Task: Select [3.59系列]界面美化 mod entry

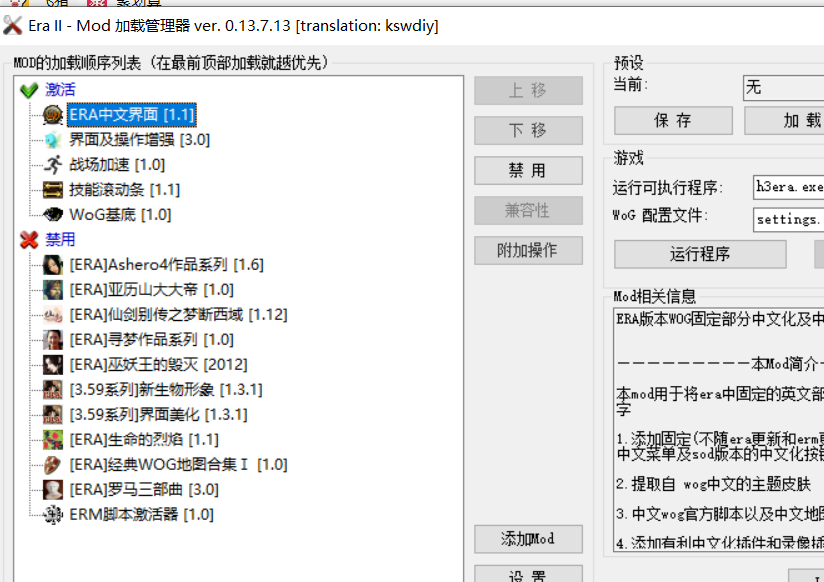Action: tap(158, 415)
